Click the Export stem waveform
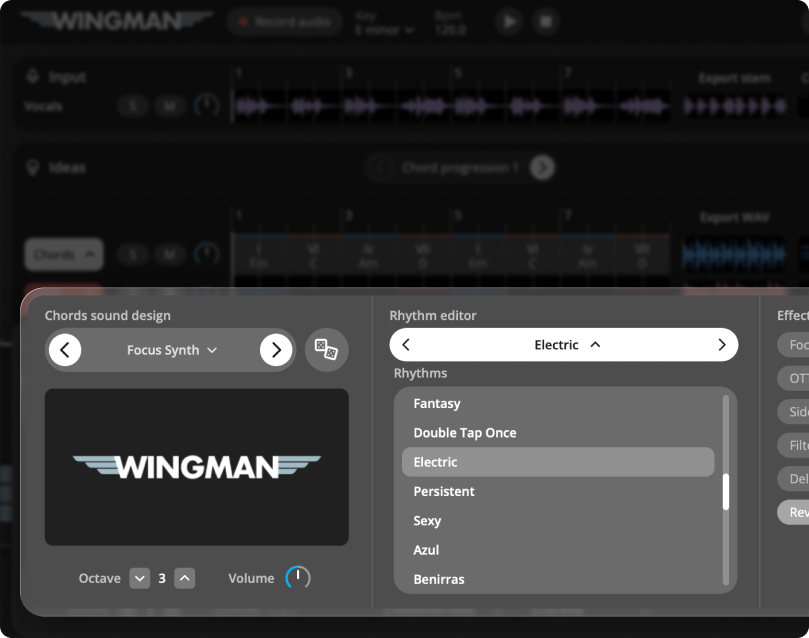Image resolution: width=809 pixels, height=638 pixels. tap(734, 107)
